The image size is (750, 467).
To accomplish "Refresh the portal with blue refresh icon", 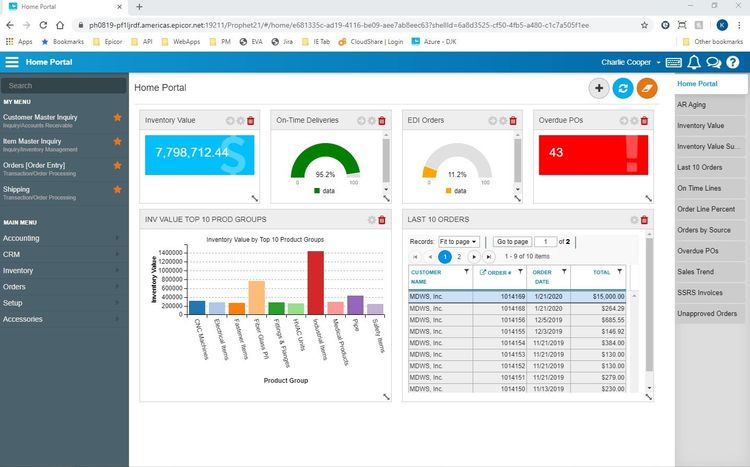I will pos(623,88).
